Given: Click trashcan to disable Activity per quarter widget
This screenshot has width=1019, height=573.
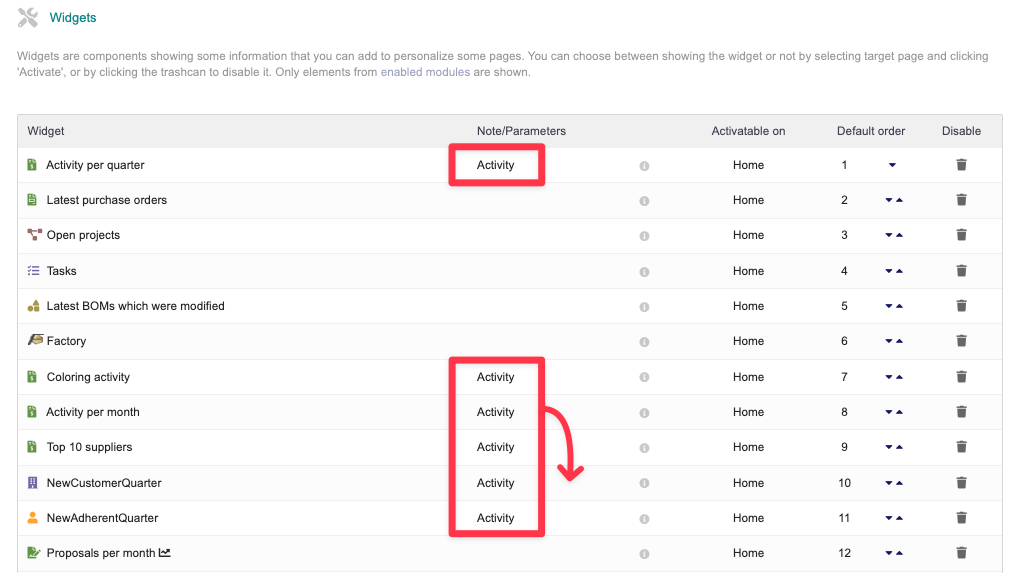Looking at the screenshot, I should tap(961, 165).
